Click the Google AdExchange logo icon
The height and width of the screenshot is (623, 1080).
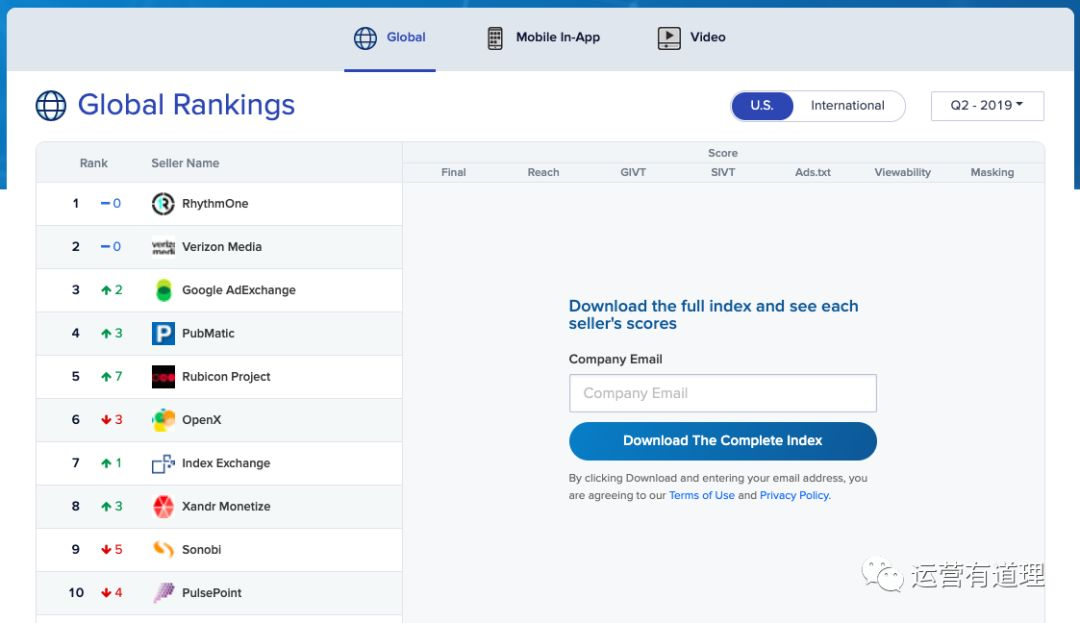click(163, 290)
